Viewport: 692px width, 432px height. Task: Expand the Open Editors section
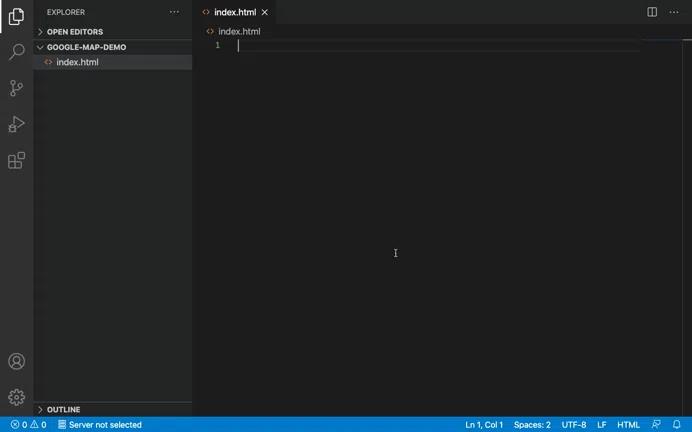74,32
